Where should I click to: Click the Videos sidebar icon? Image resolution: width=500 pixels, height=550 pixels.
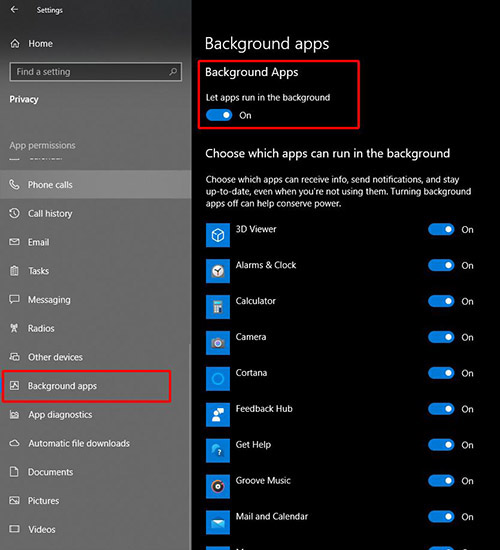14,529
